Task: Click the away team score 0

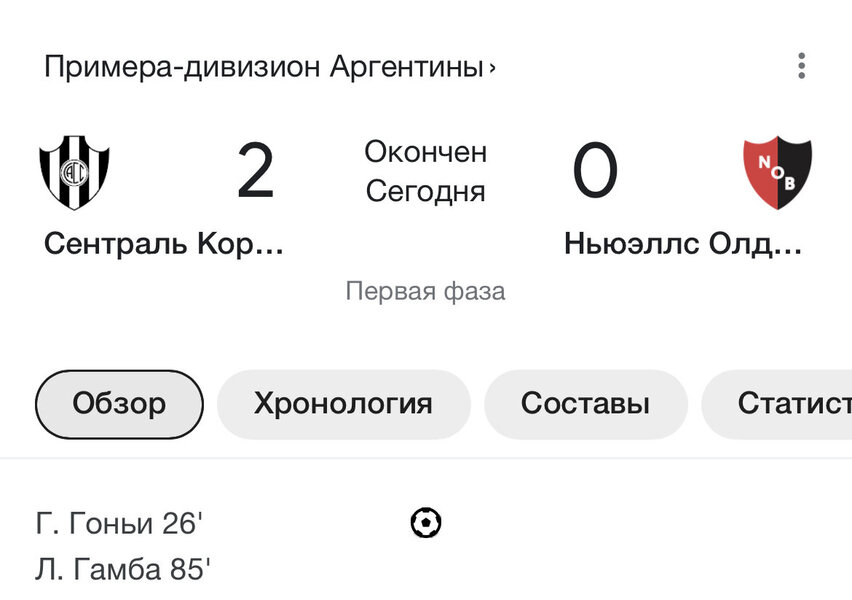Action: point(595,172)
